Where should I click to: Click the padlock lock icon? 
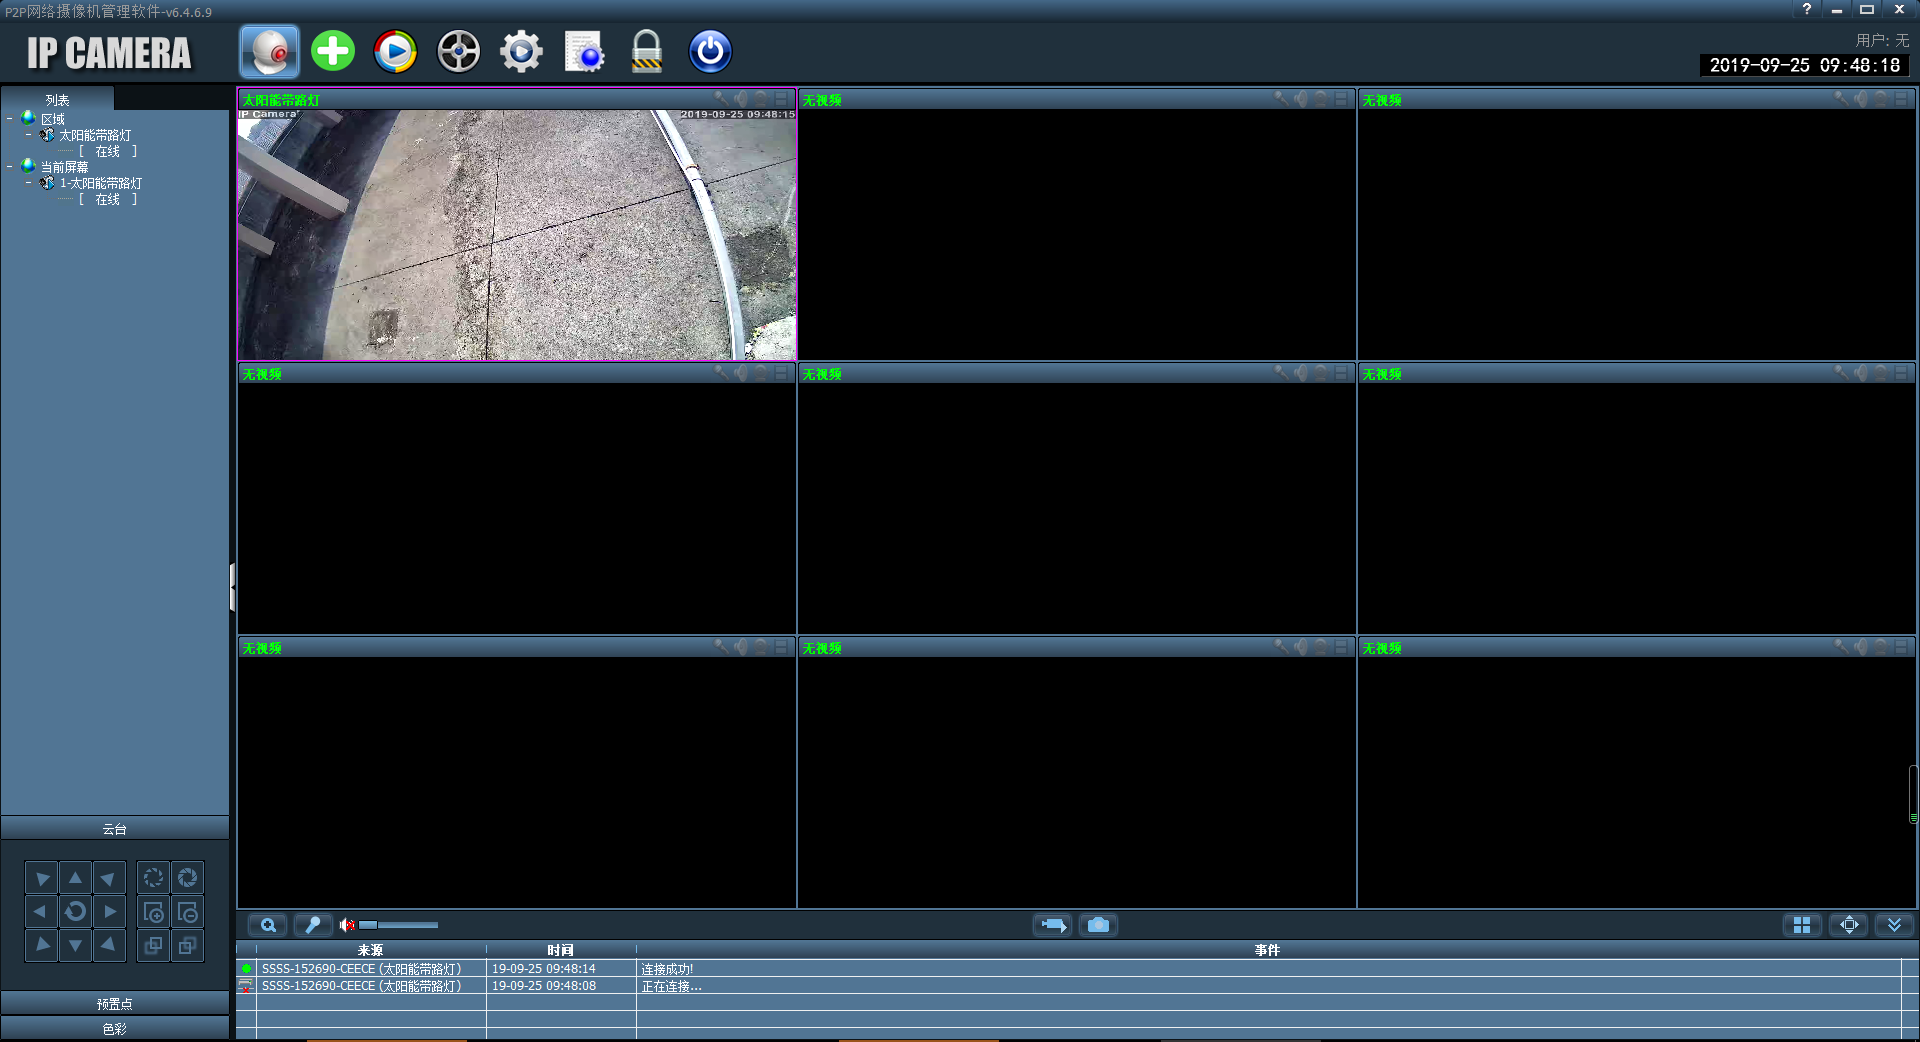(x=647, y=51)
